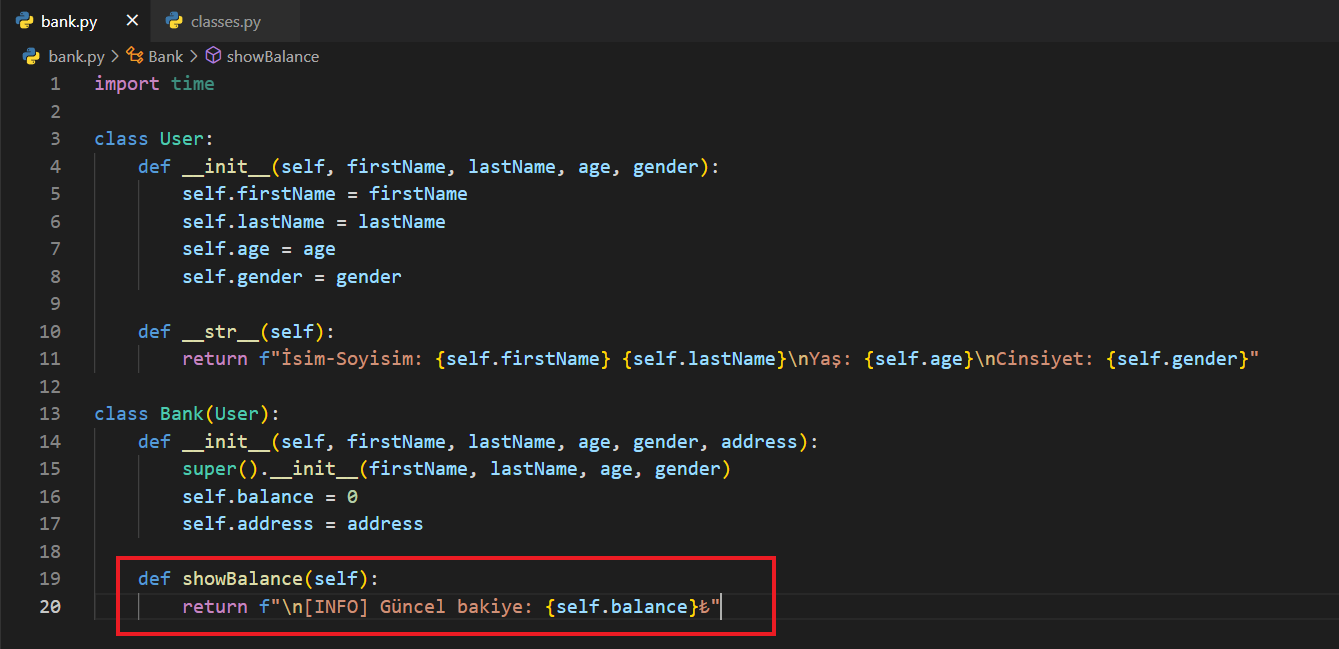Viewport: 1339px width, 649px height.
Task: Click the Python icon on bank.py tab
Action: tap(25, 21)
